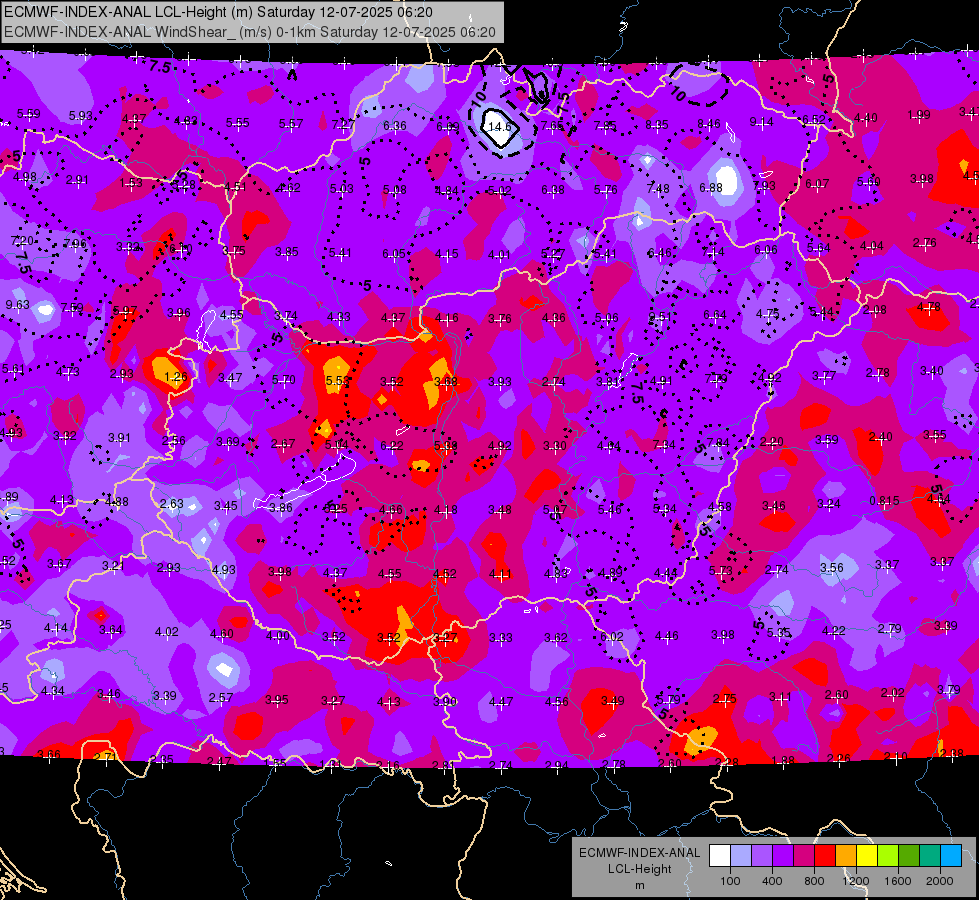Click the 7.48 wind shear value

tap(658, 189)
